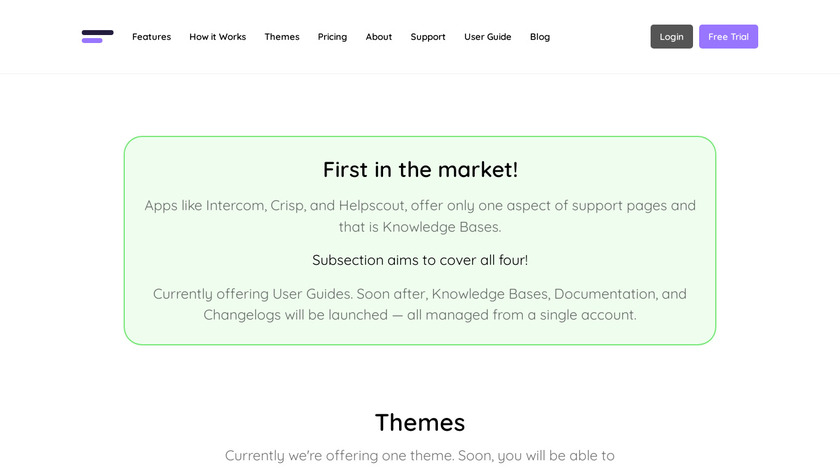Open the Pricing page

pyautogui.click(x=332, y=37)
